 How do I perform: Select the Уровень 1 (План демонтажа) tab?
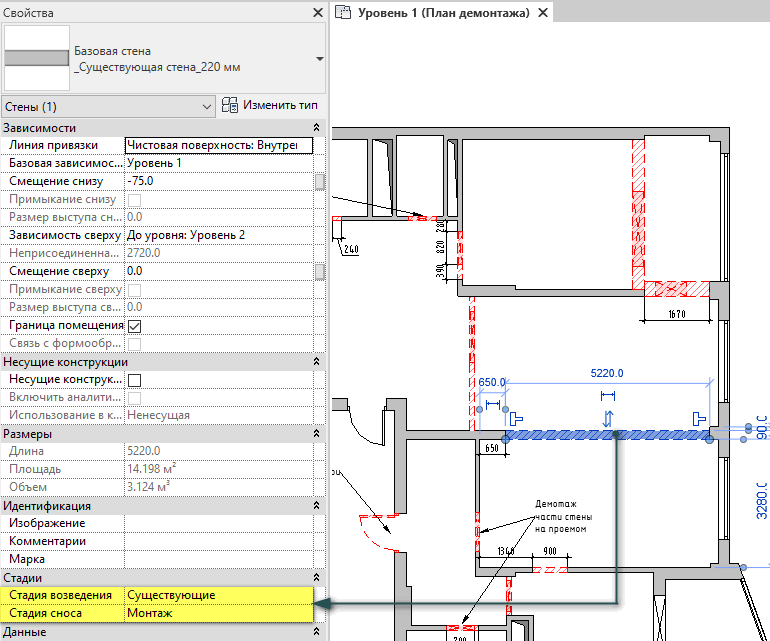click(443, 13)
